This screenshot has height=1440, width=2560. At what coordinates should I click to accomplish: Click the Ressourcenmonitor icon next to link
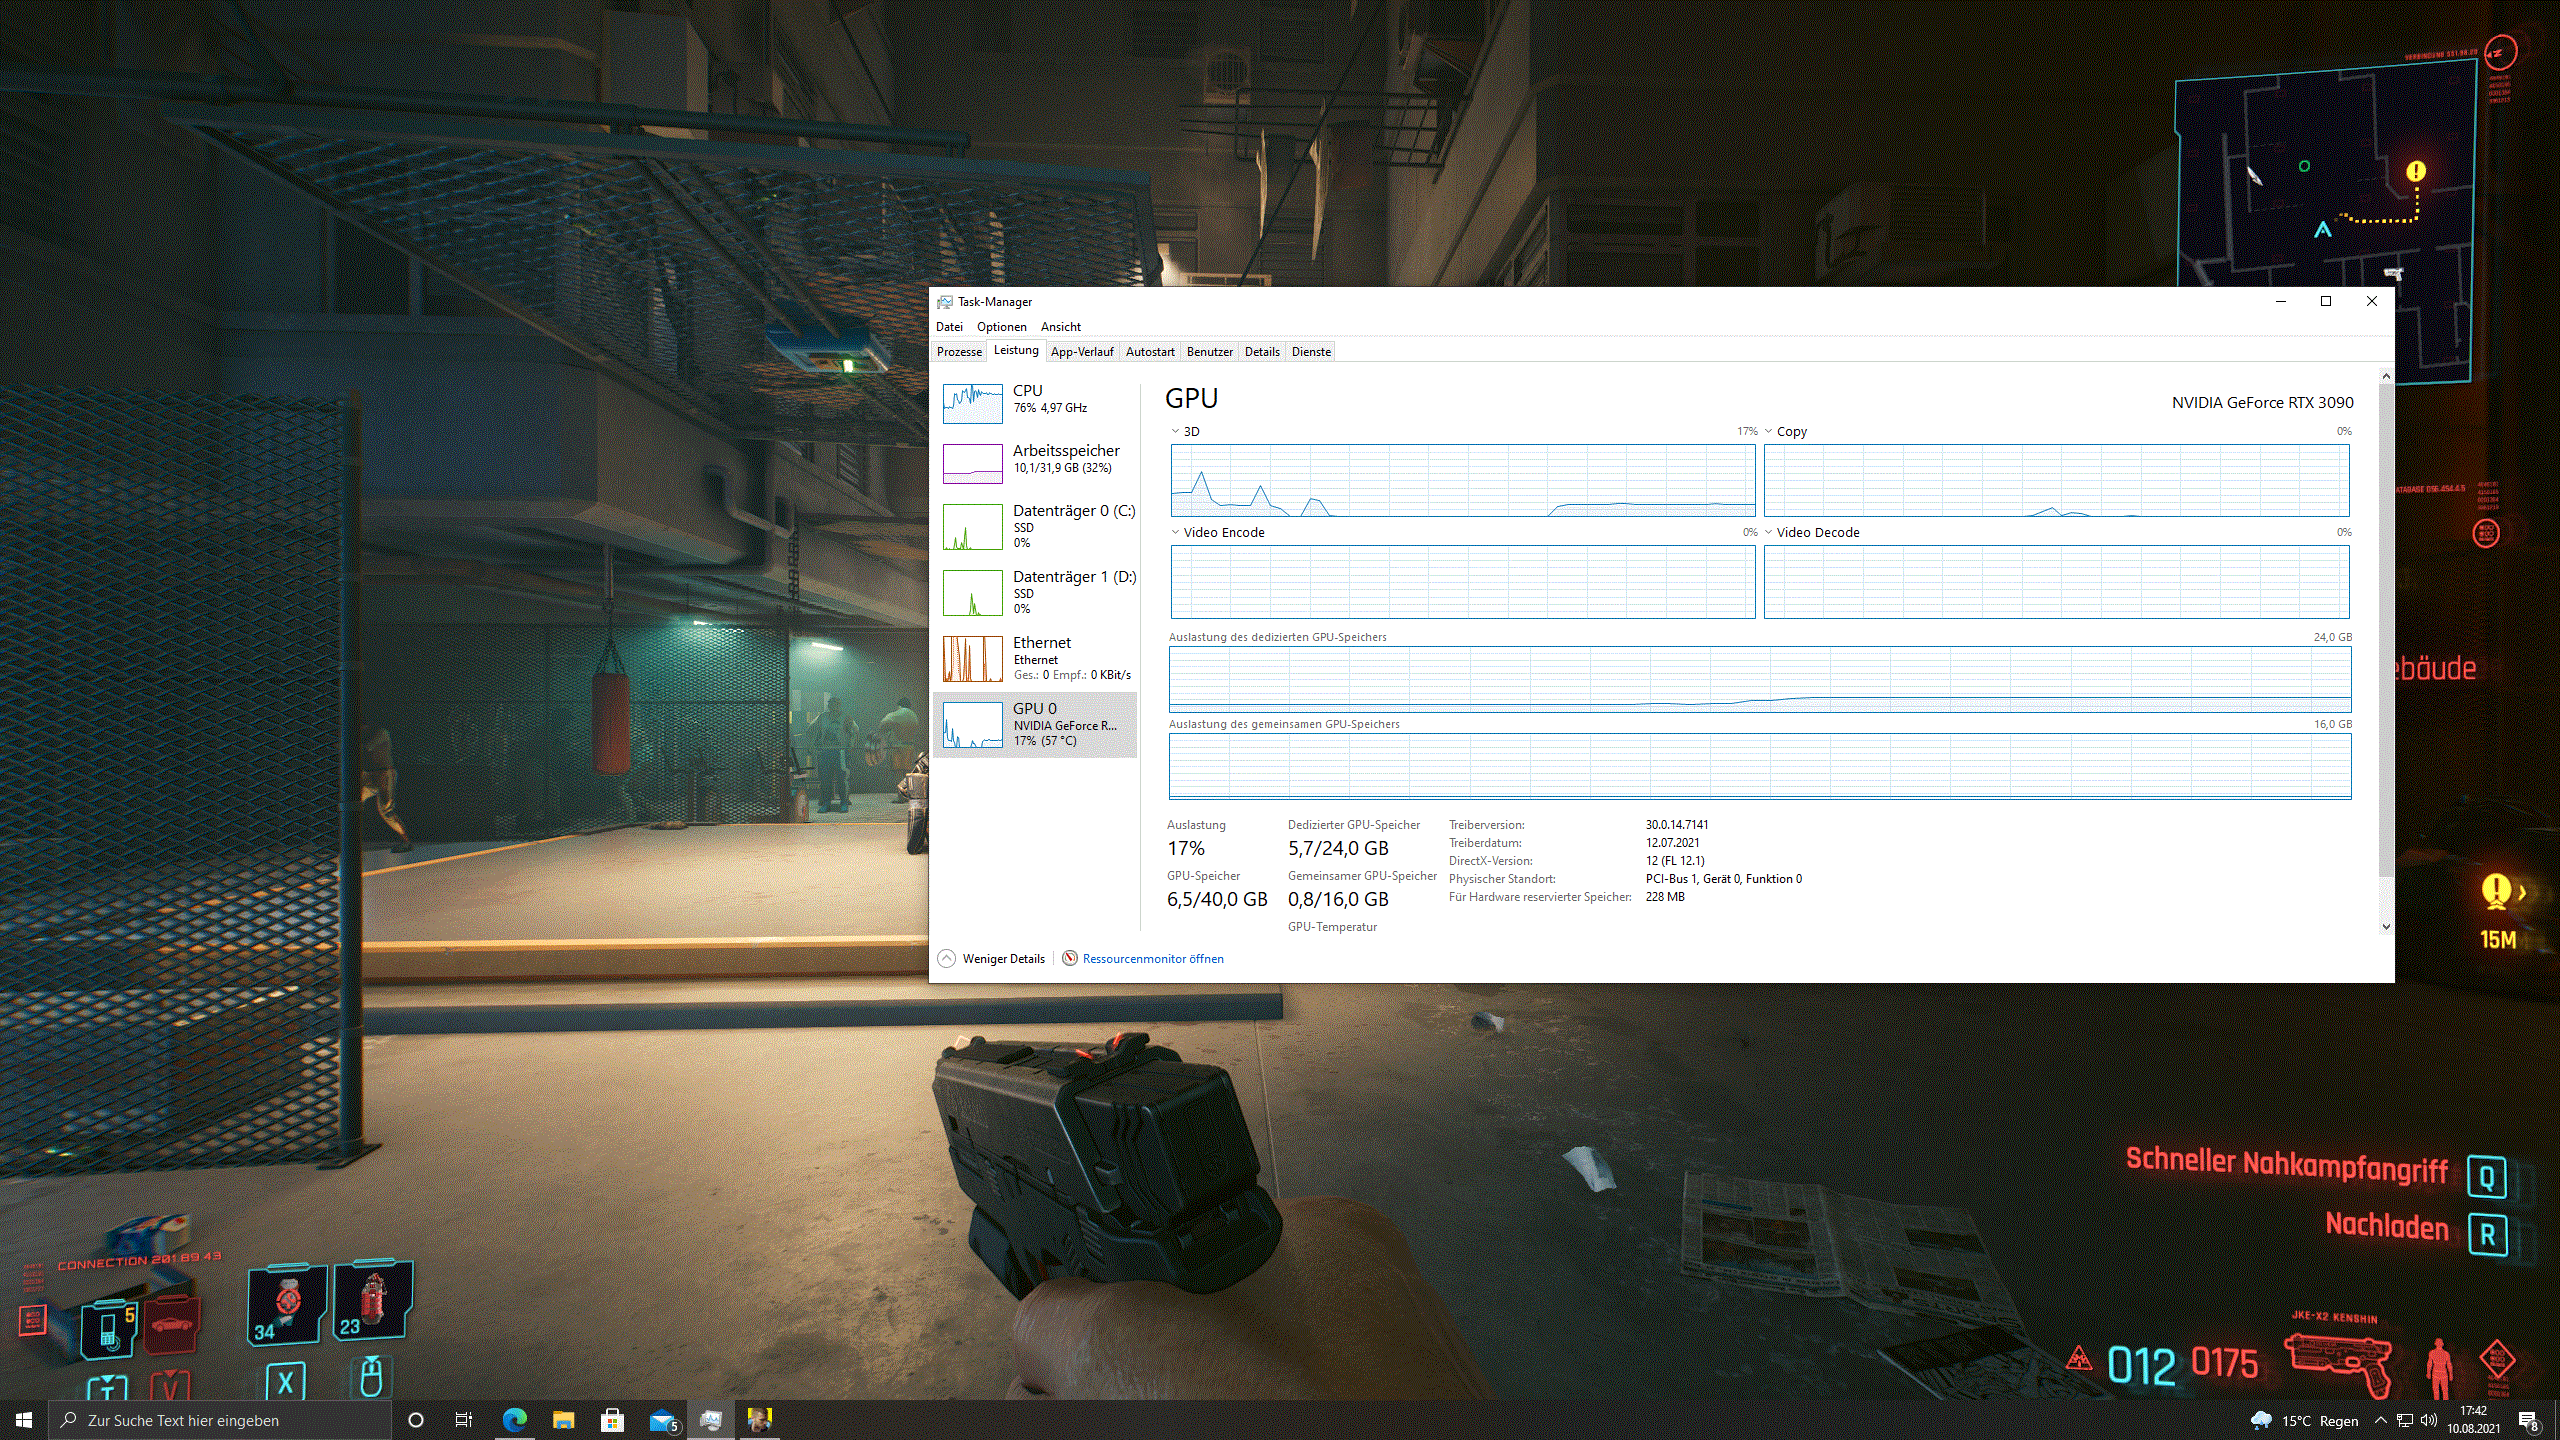point(1070,959)
